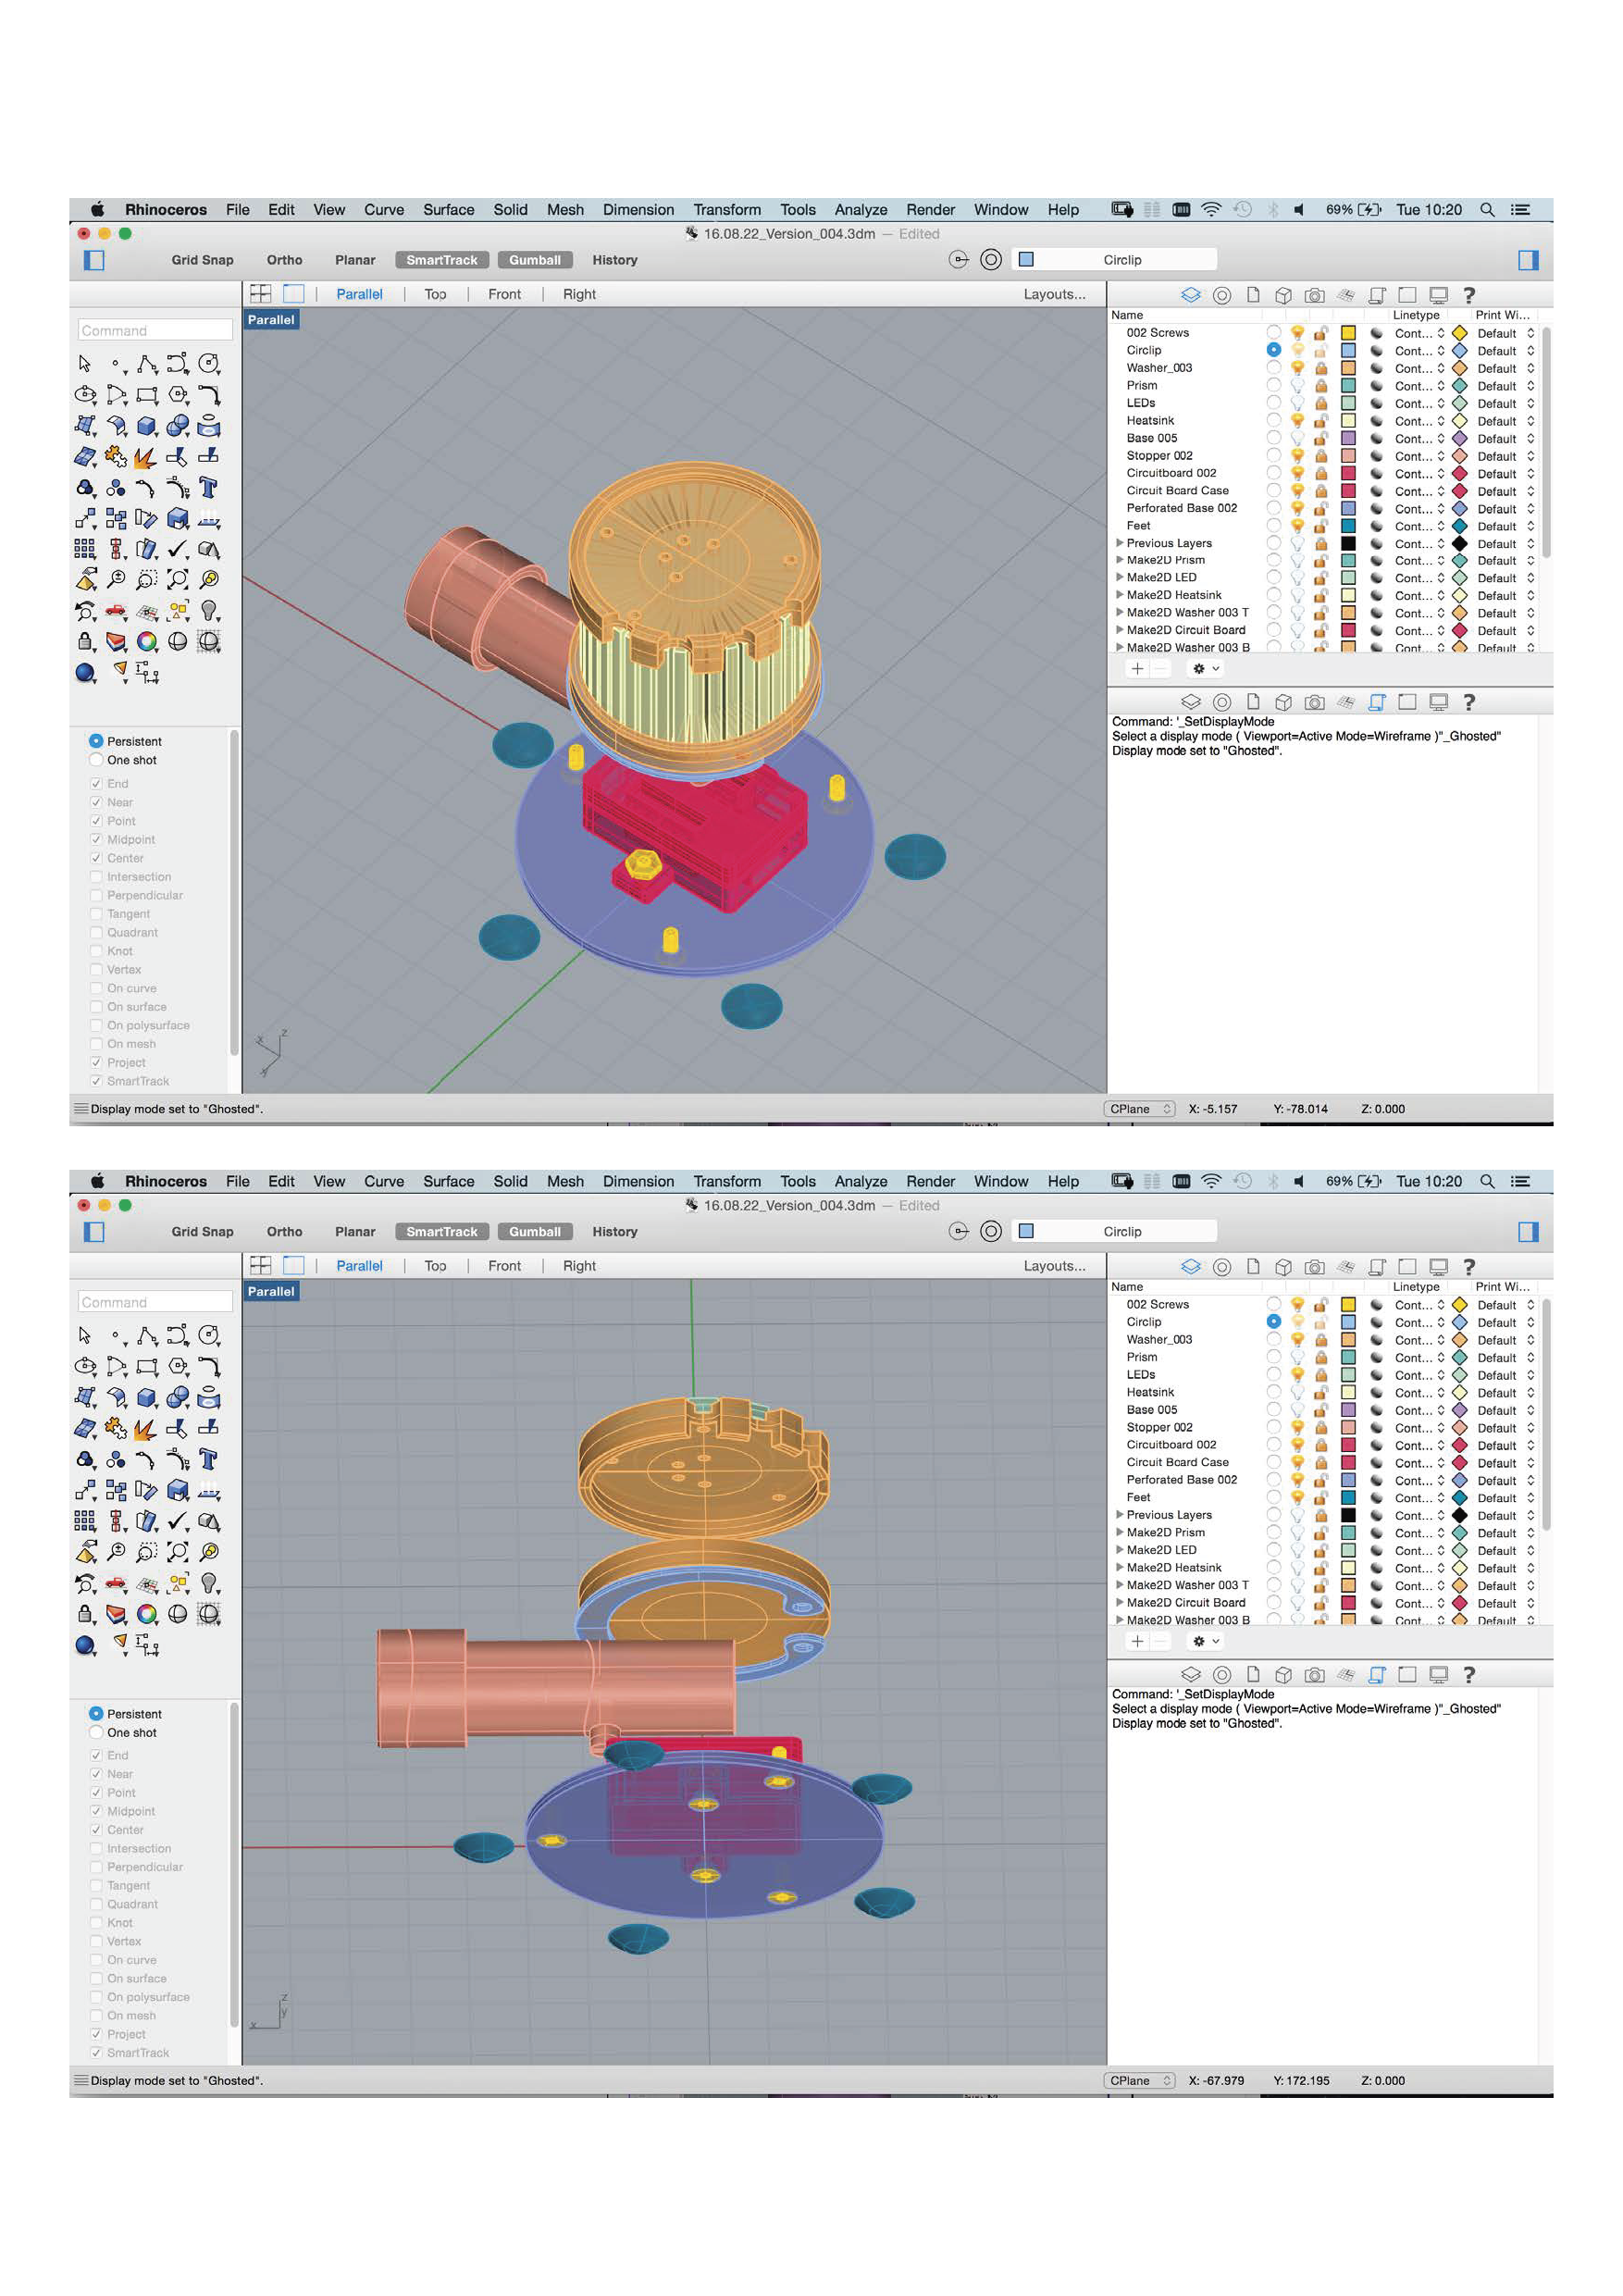
Task: Select Persistent osnap radio in upper window
Action: coord(96,741)
